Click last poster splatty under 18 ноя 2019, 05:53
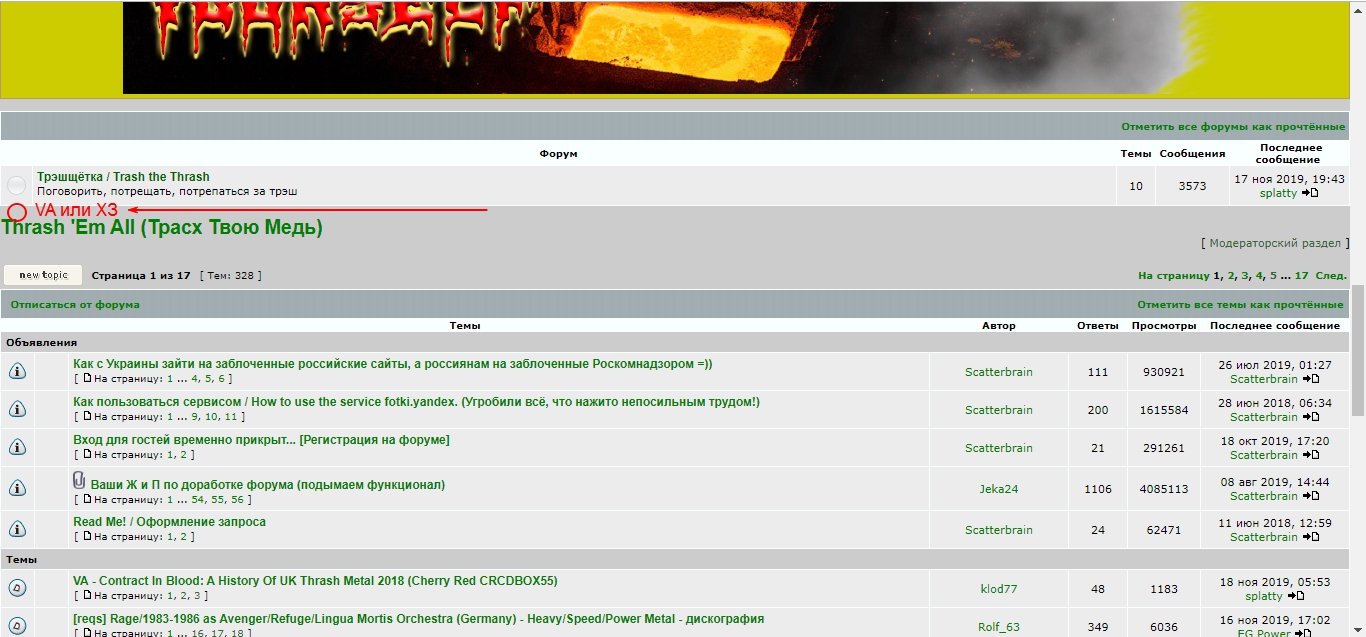The height and width of the screenshot is (637, 1366). [x=1264, y=596]
